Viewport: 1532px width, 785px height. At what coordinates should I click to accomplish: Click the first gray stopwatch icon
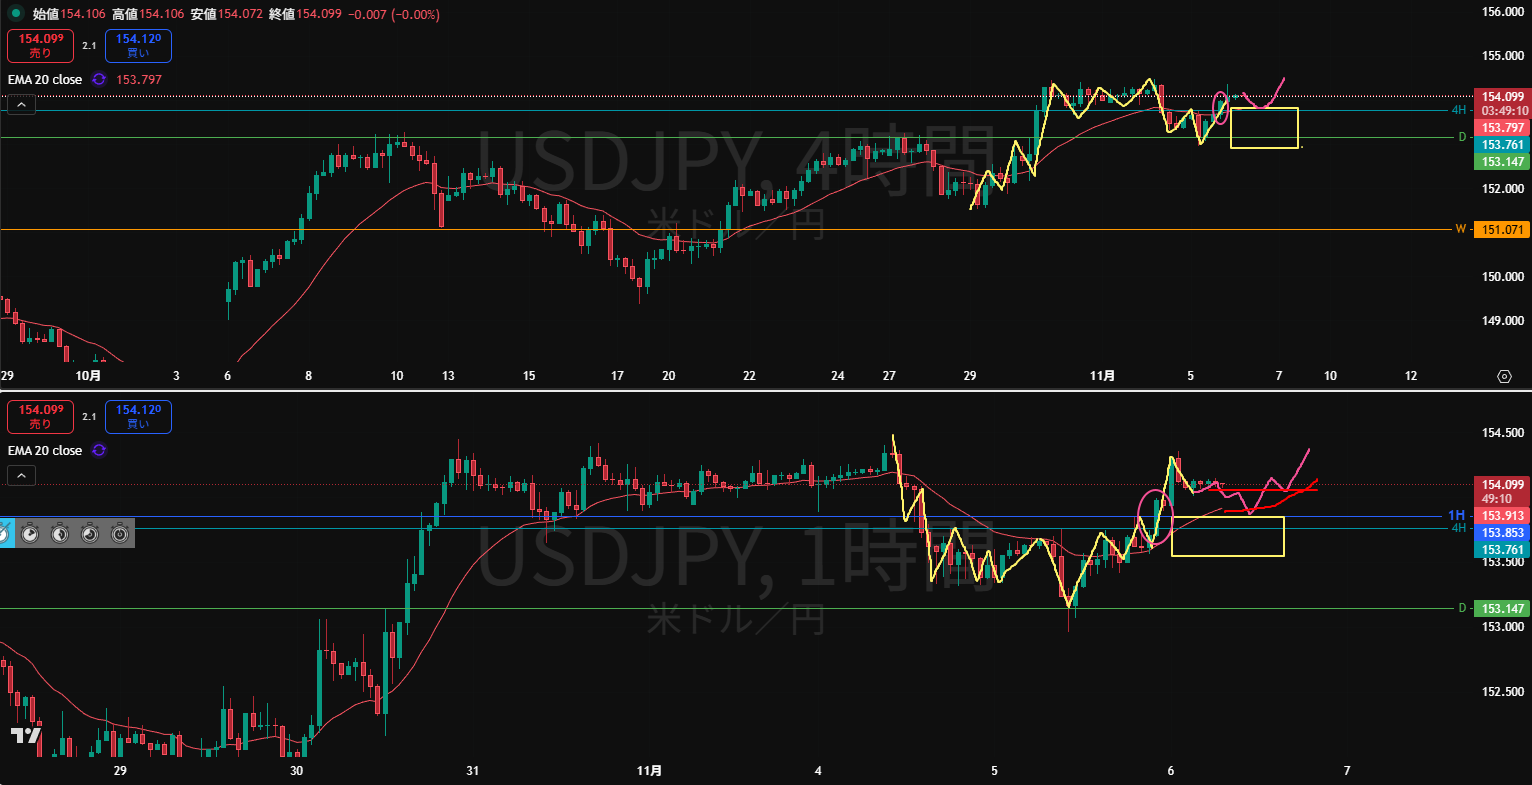click(30, 534)
